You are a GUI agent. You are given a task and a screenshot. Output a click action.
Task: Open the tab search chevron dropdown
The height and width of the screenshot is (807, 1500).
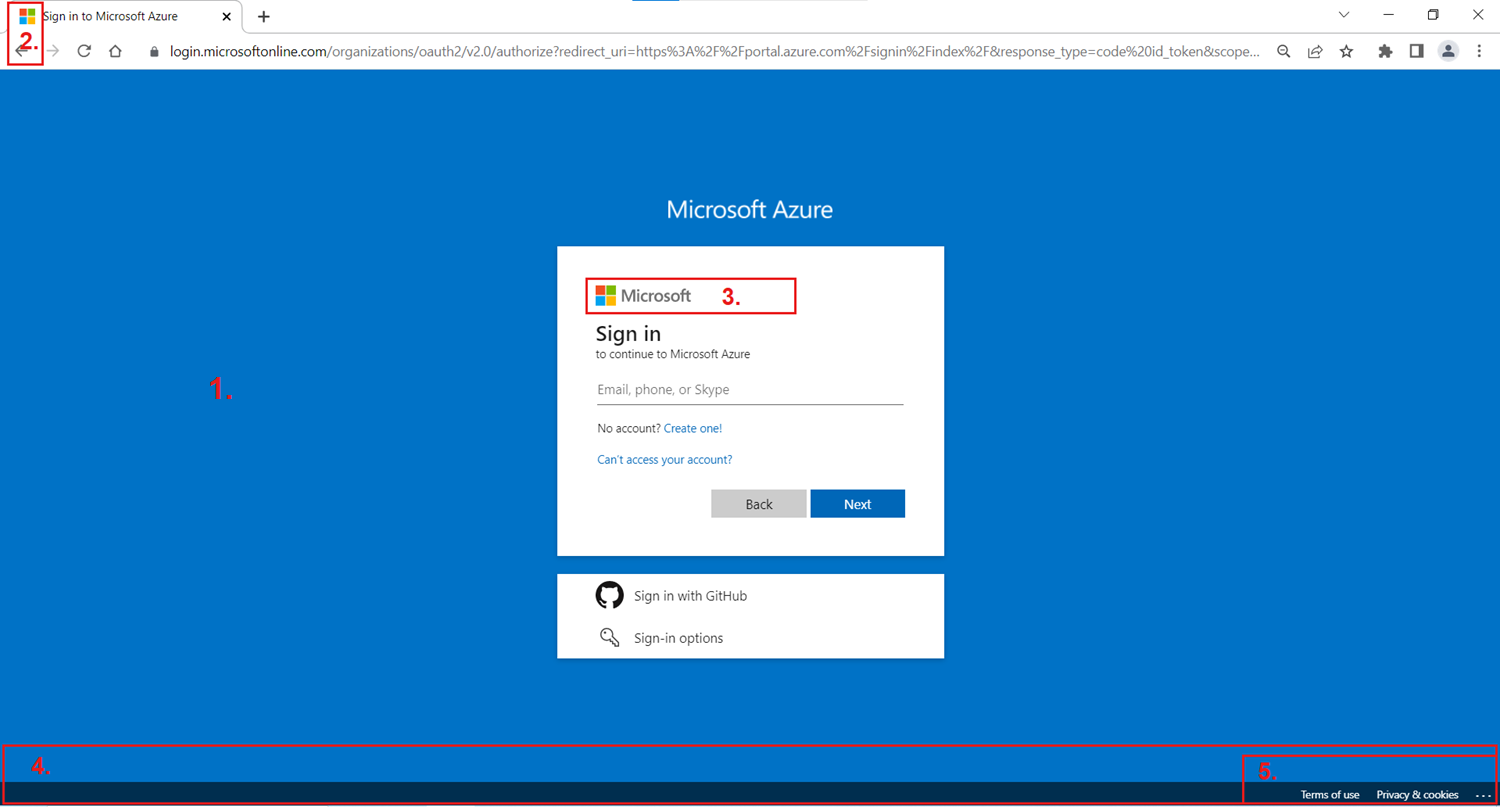pyautogui.click(x=1344, y=15)
